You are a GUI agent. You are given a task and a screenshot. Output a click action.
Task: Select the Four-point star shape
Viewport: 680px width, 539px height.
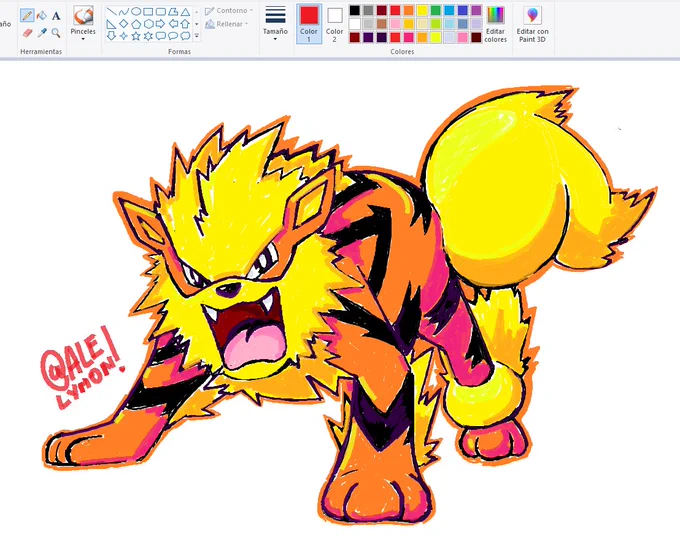point(124,36)
